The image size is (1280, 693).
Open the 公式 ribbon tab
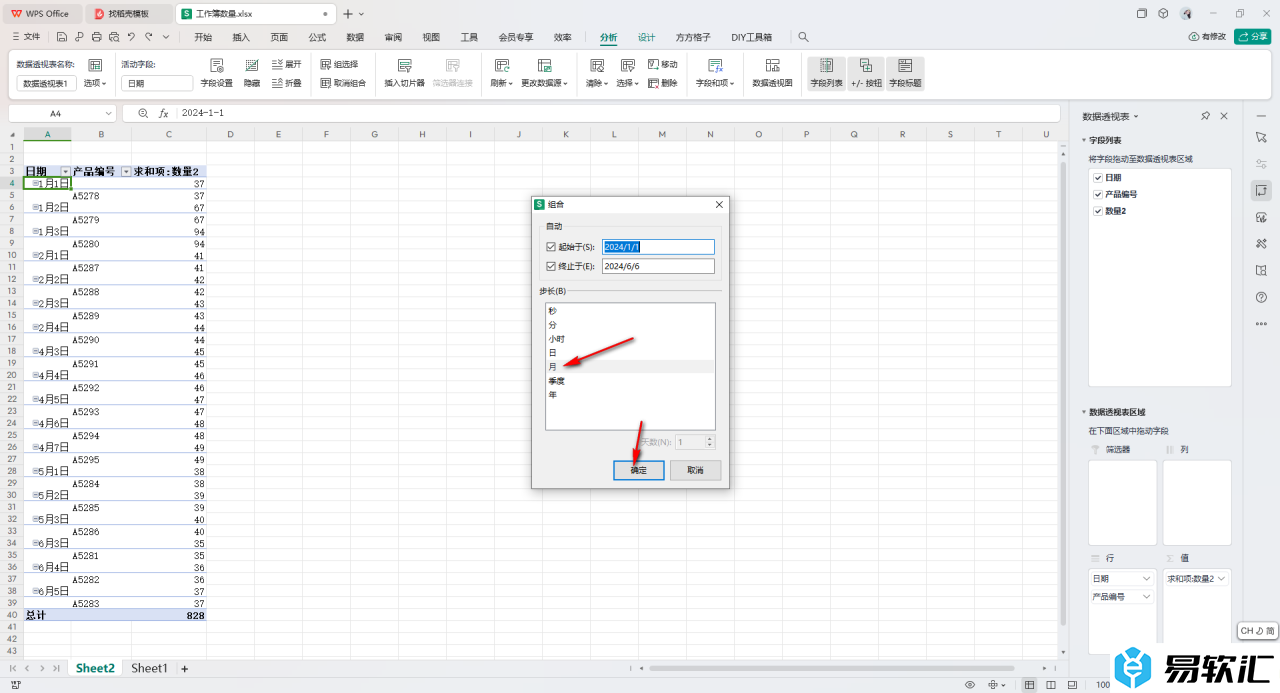pos(317,37)
